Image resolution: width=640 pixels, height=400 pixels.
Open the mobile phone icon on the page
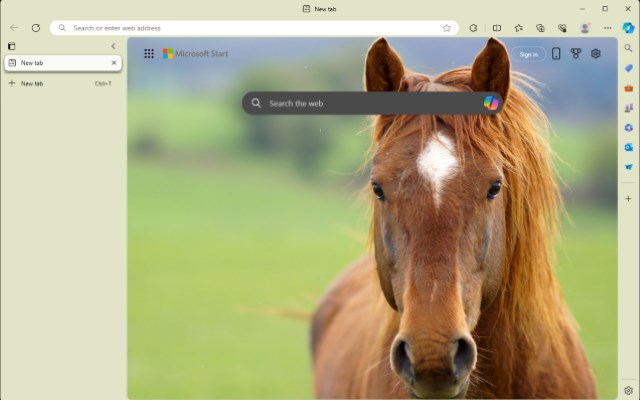click(556, 53)
